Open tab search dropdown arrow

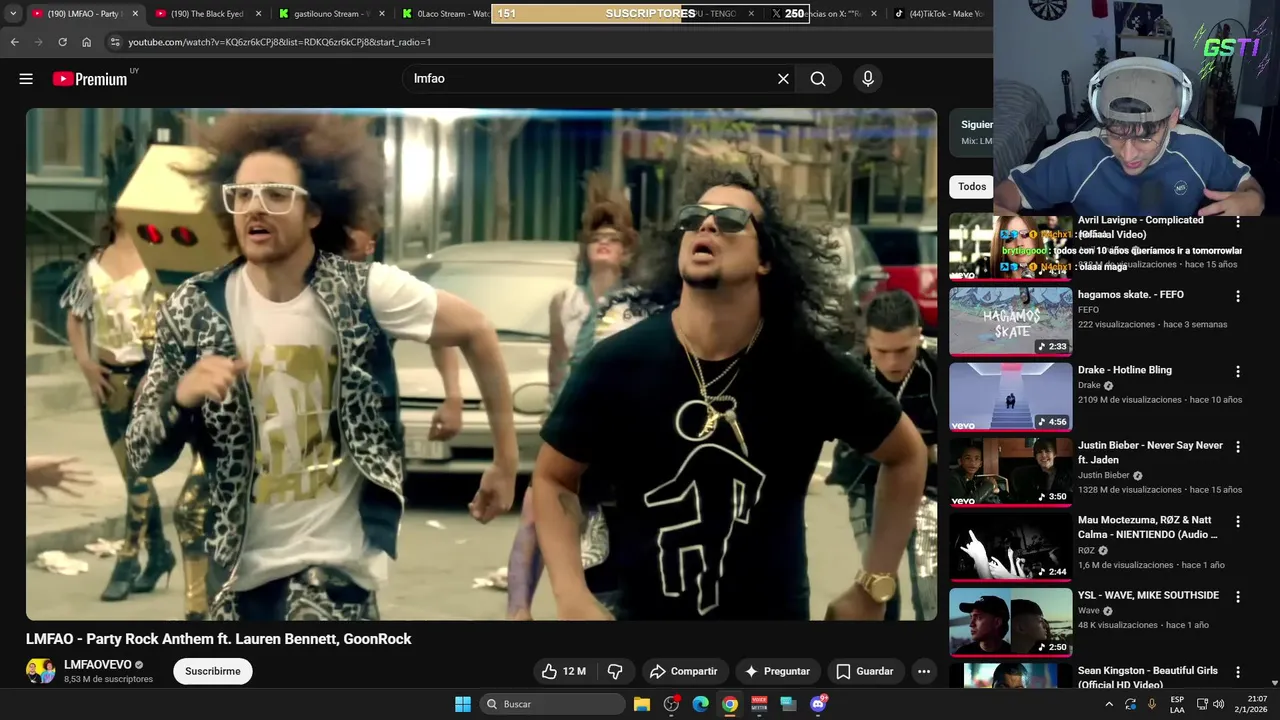coord(13,14)
